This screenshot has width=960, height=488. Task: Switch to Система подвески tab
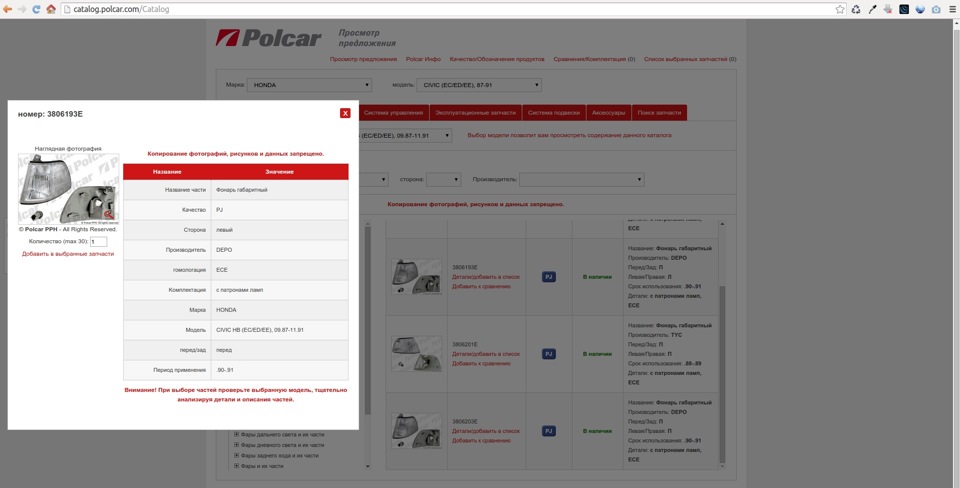tap(553, 113)
